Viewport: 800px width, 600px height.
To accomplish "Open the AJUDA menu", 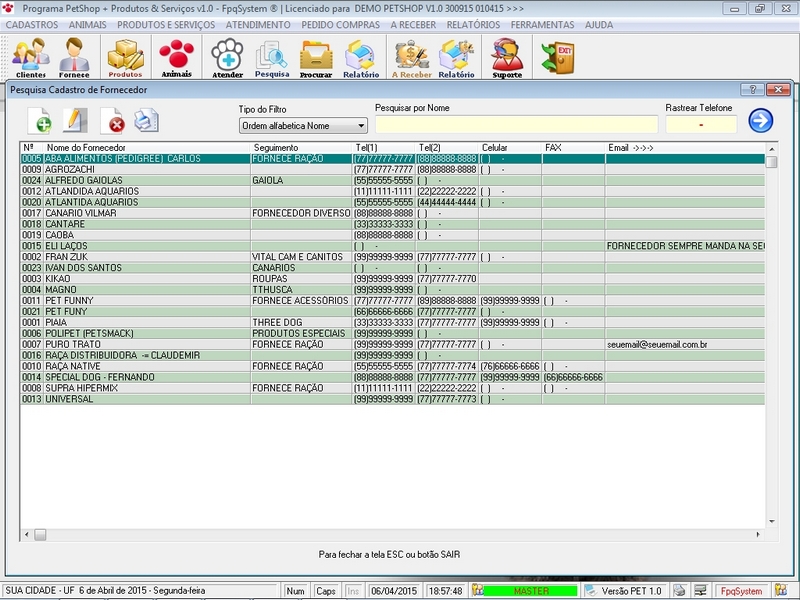I will tap(599, 25).
